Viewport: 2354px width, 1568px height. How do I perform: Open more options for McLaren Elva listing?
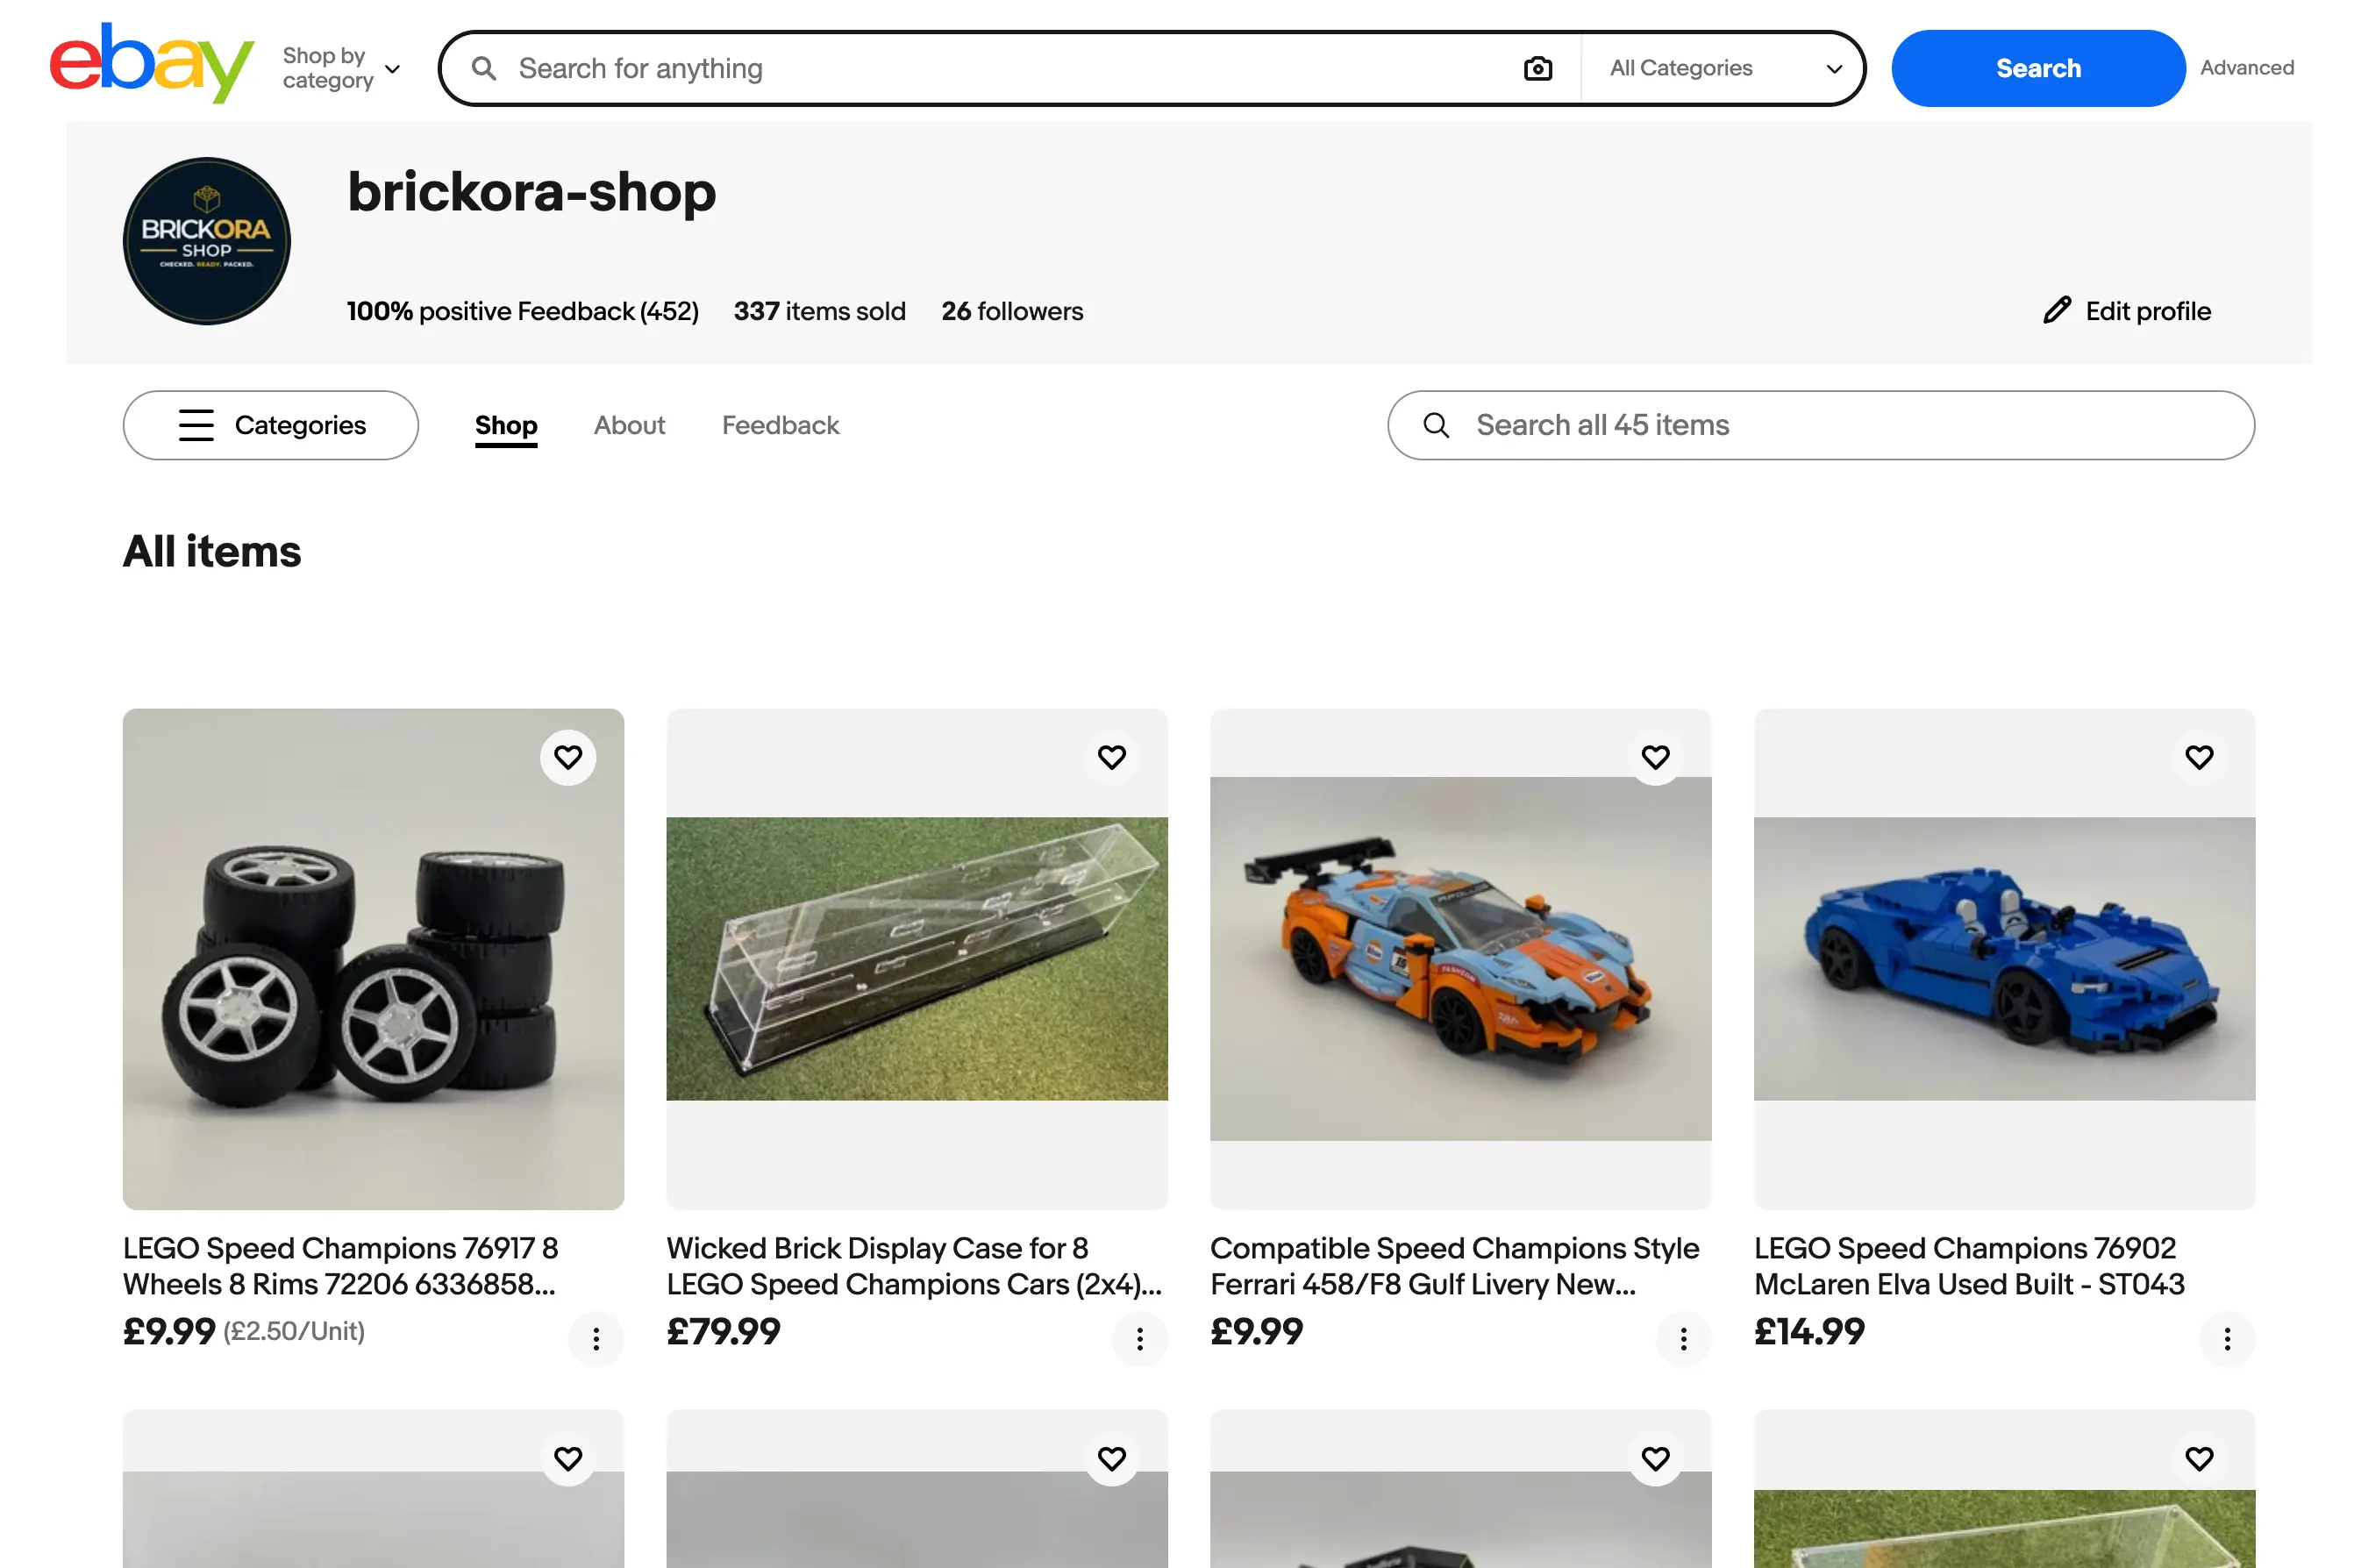[2227, 1338]
